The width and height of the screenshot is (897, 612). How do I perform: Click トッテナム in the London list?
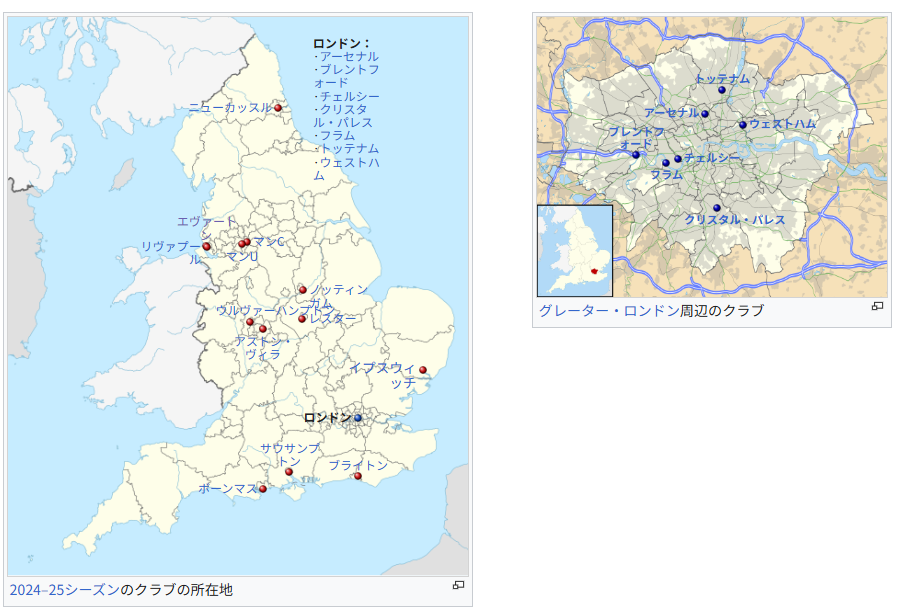[349, 149]
